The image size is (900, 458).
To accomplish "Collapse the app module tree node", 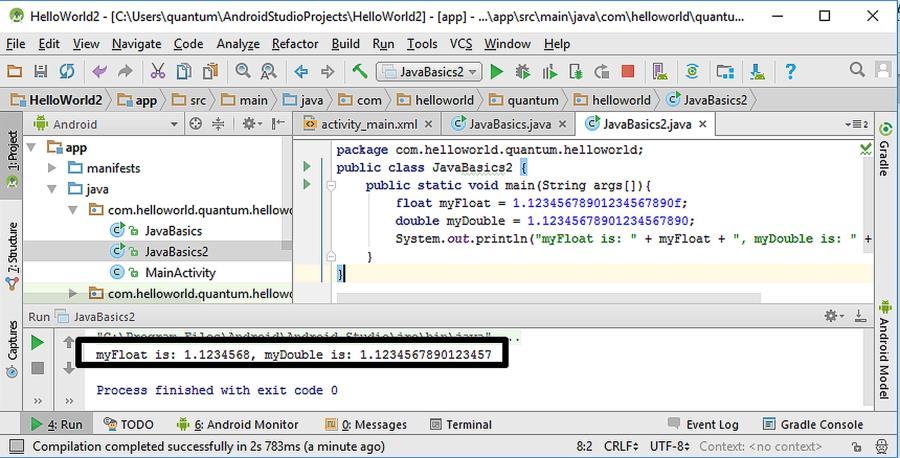I will pos(32,148).
